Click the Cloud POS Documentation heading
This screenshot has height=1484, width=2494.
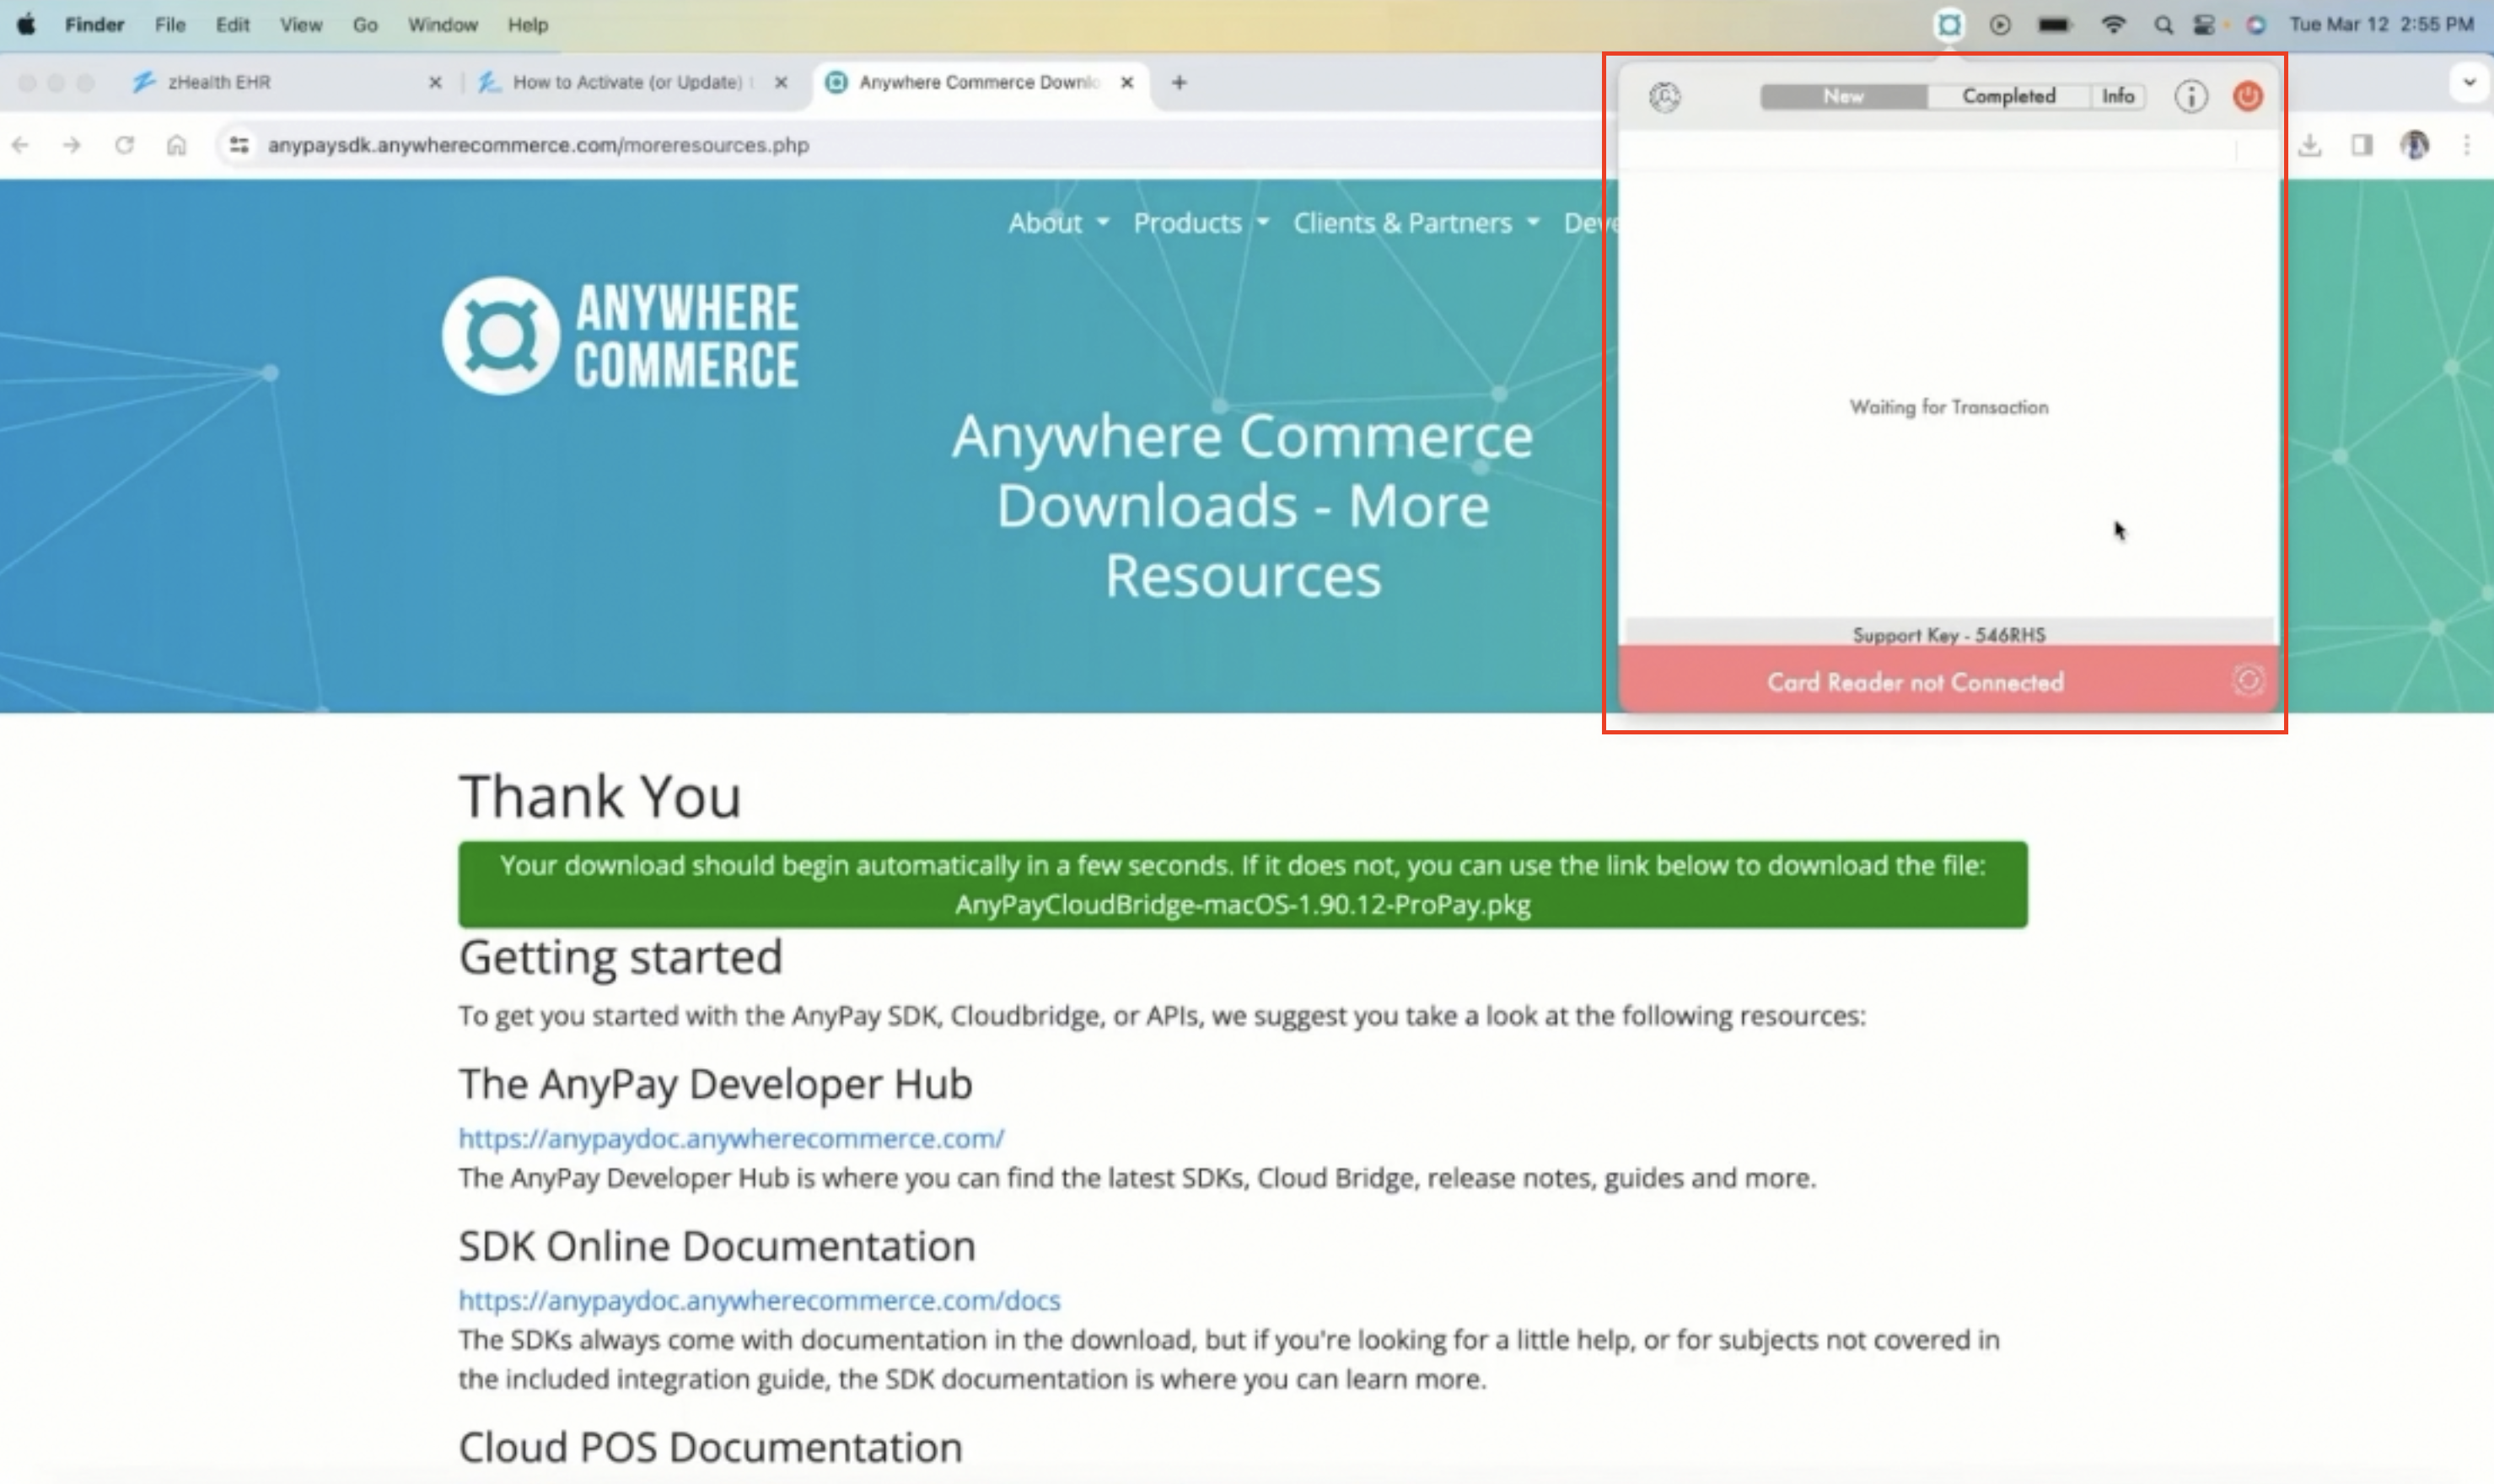point(710,1447)
